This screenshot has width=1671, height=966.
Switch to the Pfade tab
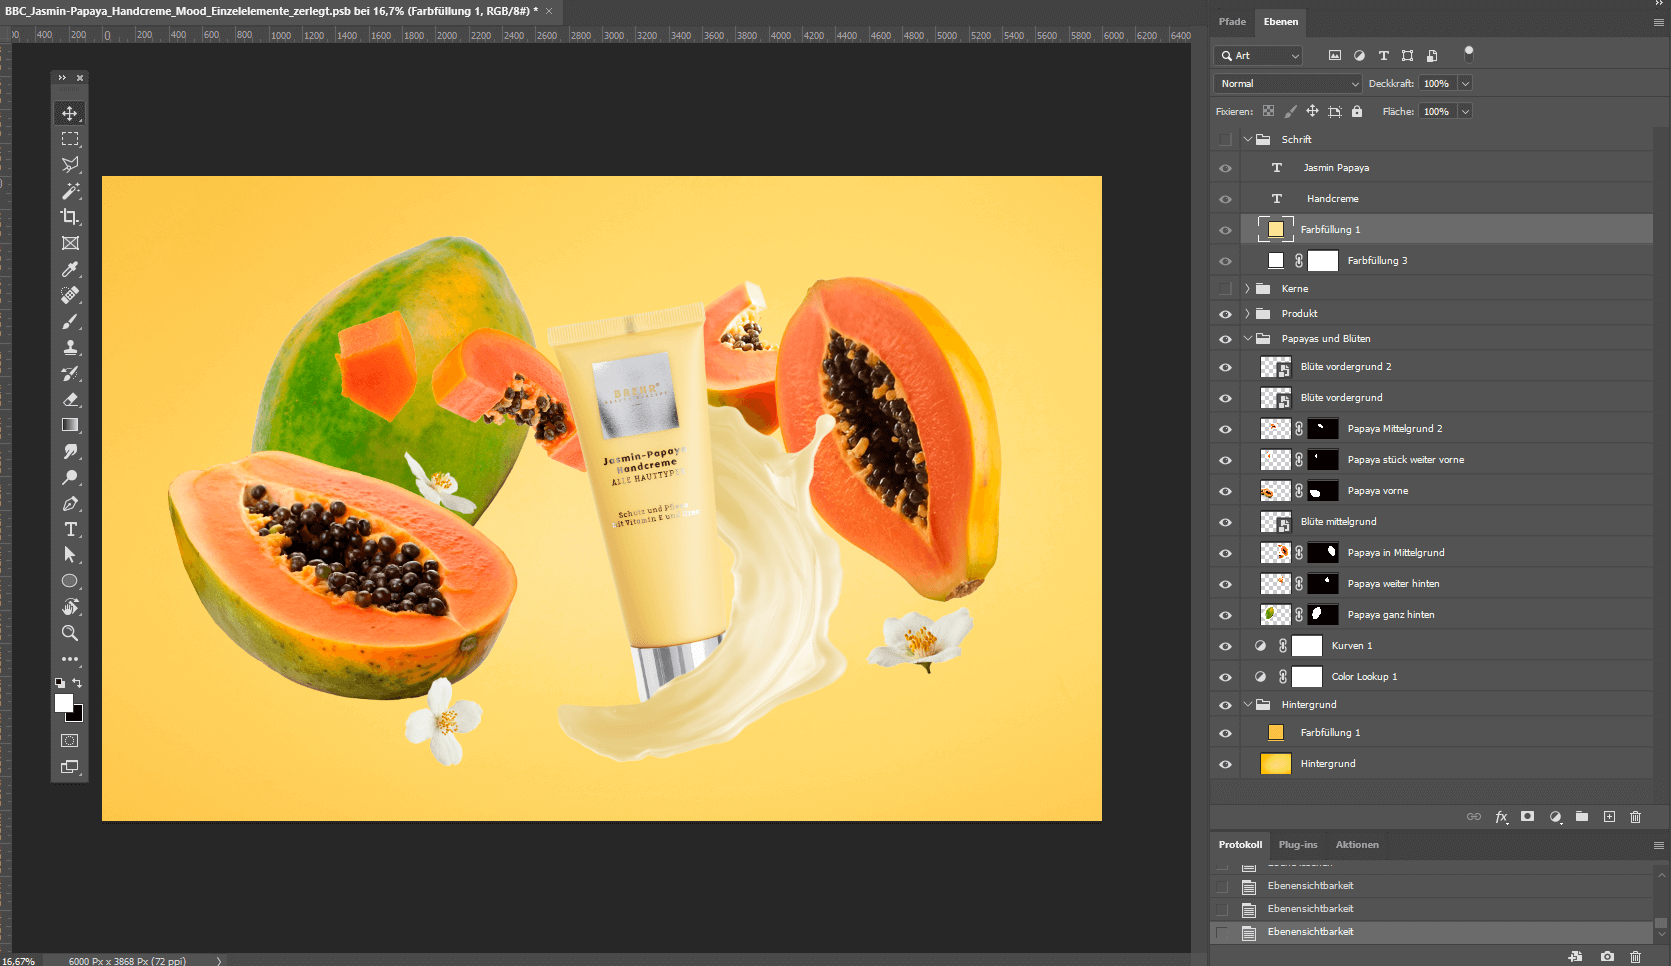click(x=1232, y=22)
